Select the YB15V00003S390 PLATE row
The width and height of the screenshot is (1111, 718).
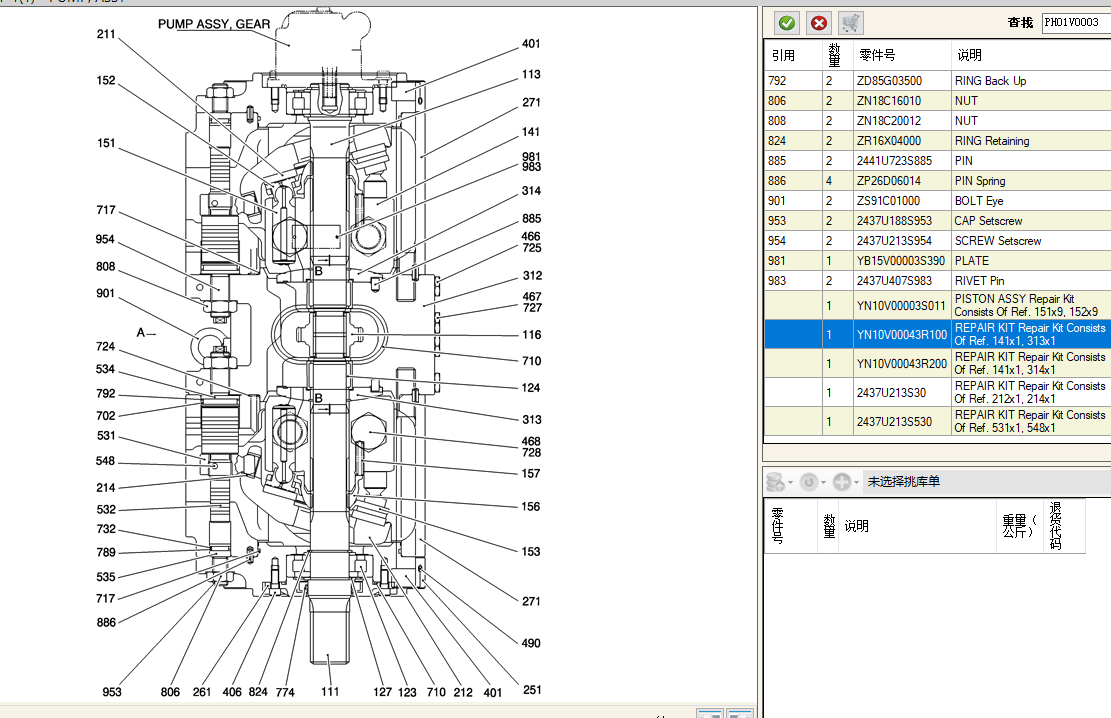(x=937, y=260)
